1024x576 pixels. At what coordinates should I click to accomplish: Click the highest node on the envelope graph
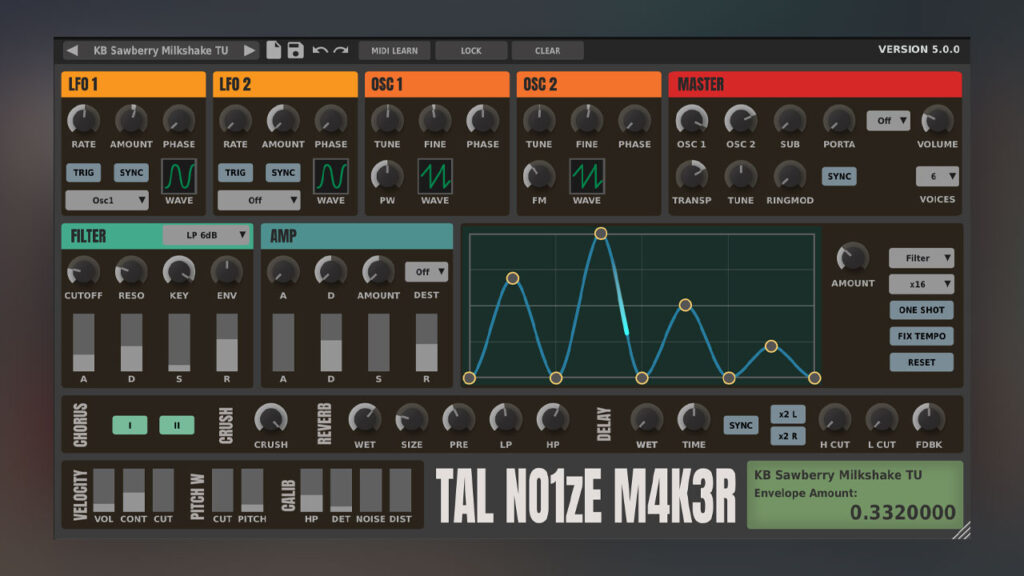click(599, 233)
